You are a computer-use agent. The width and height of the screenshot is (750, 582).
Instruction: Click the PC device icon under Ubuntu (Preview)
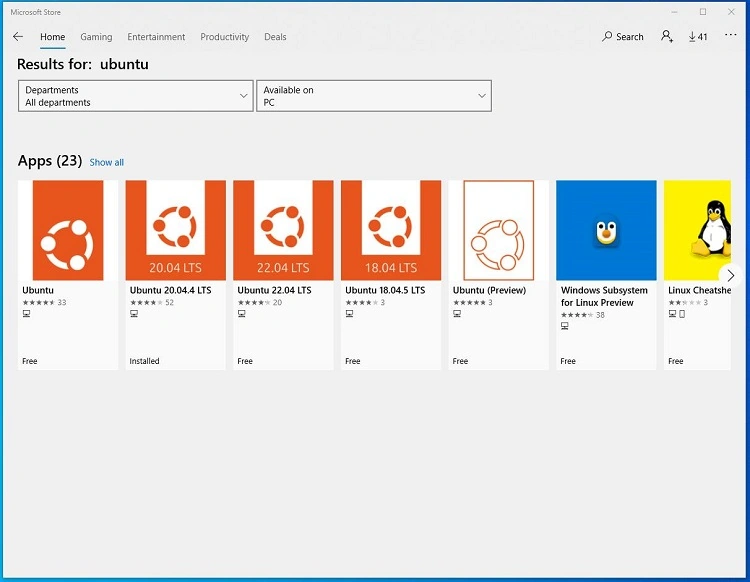pos(457,314)
